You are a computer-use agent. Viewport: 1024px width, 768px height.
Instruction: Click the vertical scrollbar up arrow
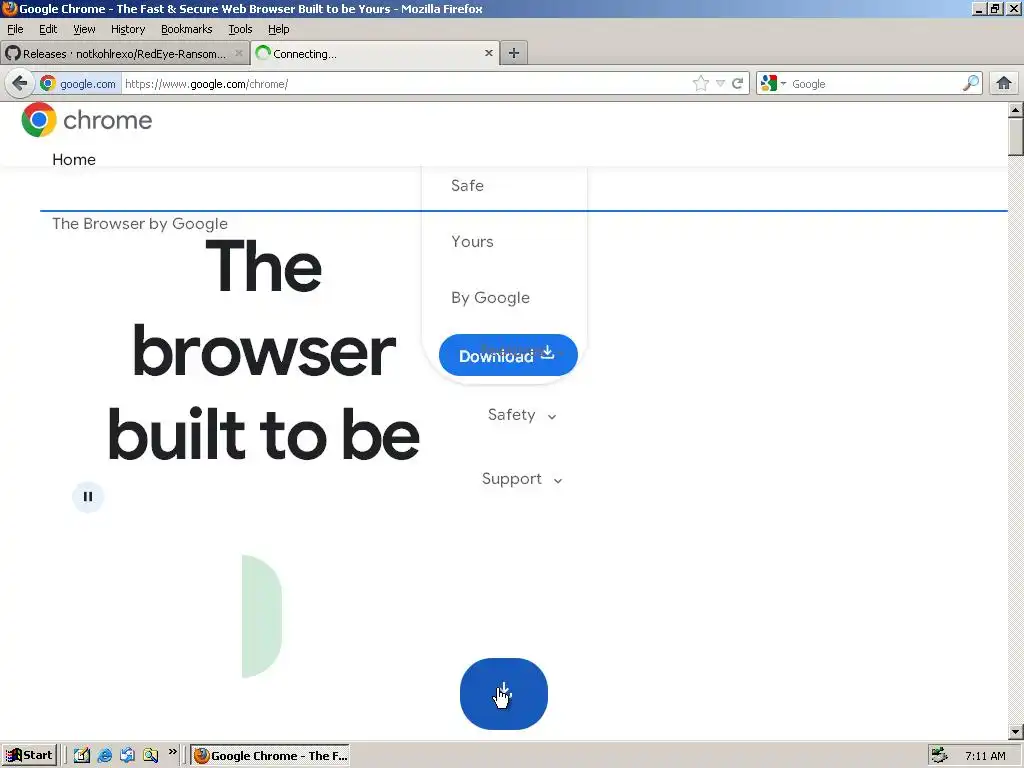pos(1015,110)
